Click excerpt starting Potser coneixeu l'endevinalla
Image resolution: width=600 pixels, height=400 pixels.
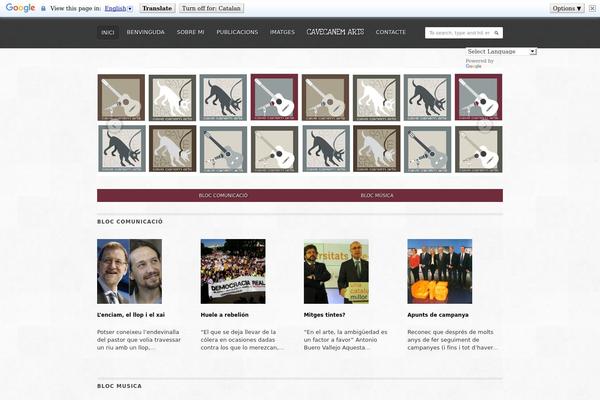click(139, 340)
